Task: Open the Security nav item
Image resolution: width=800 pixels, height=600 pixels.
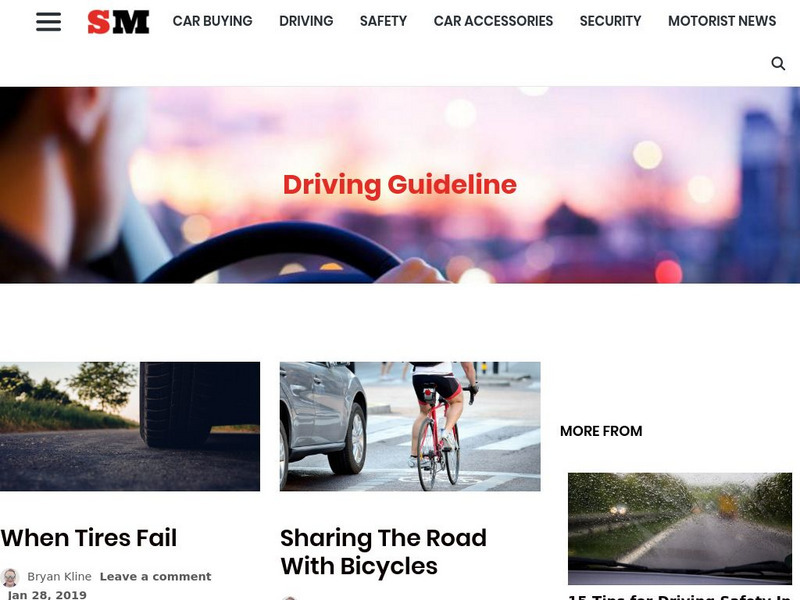Action: click(610, 21)
